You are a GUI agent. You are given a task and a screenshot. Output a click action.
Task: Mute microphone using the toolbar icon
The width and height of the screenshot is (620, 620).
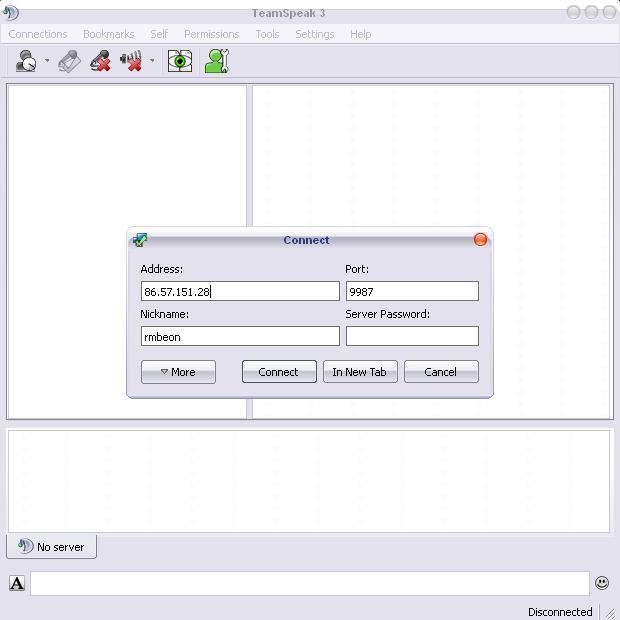(100, 61)
